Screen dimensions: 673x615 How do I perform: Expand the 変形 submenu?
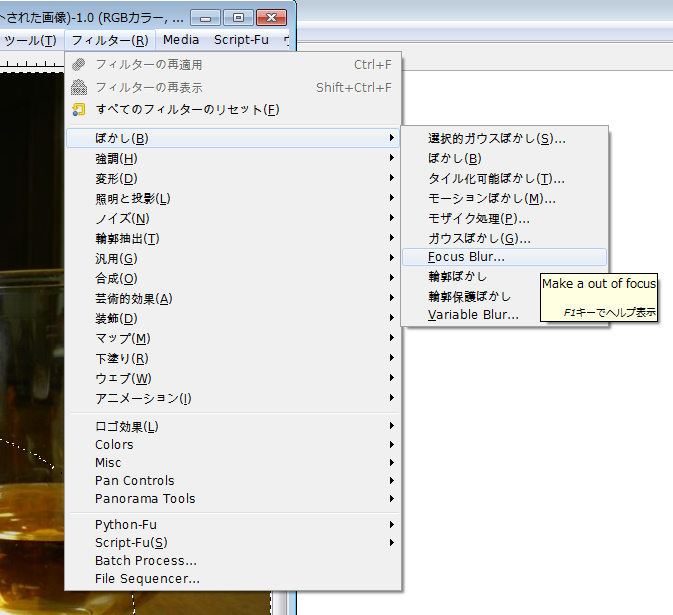point(116,179)
